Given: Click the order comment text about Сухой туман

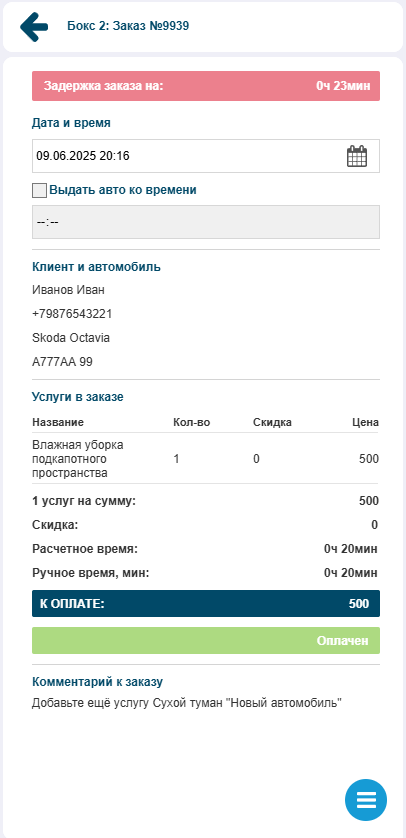Looking at the screenshot, I should click(x=186, y=703).
